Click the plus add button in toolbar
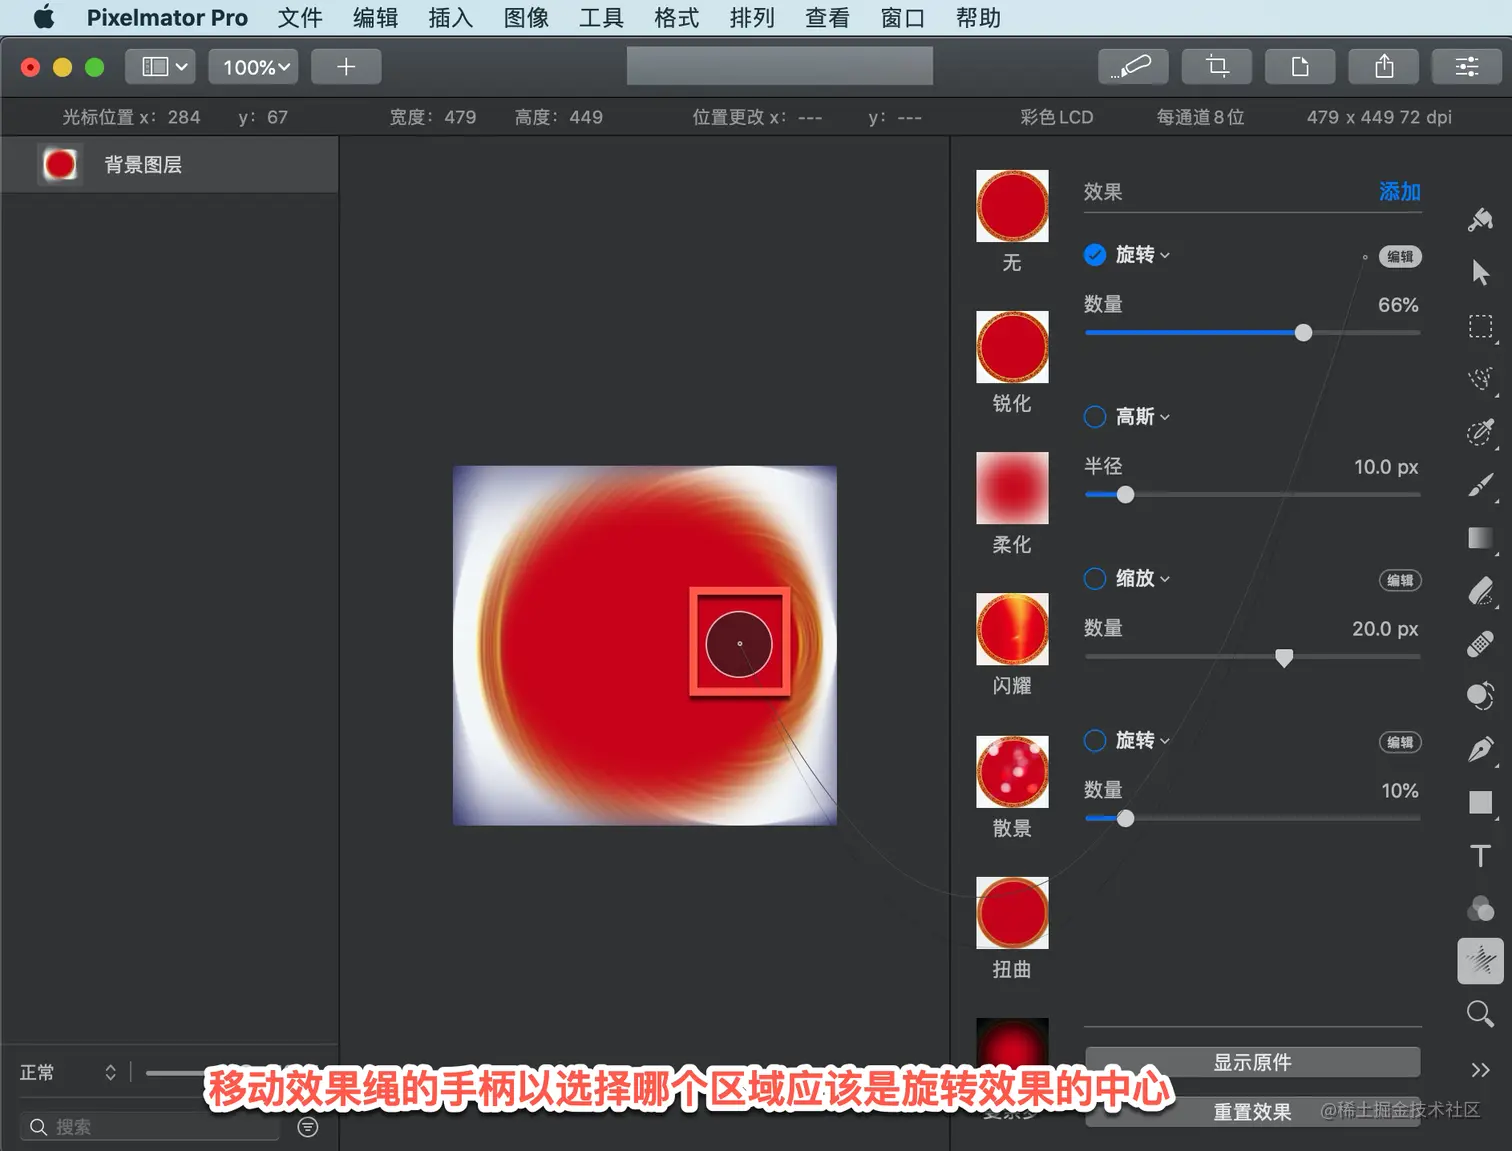 coord(346,67)
